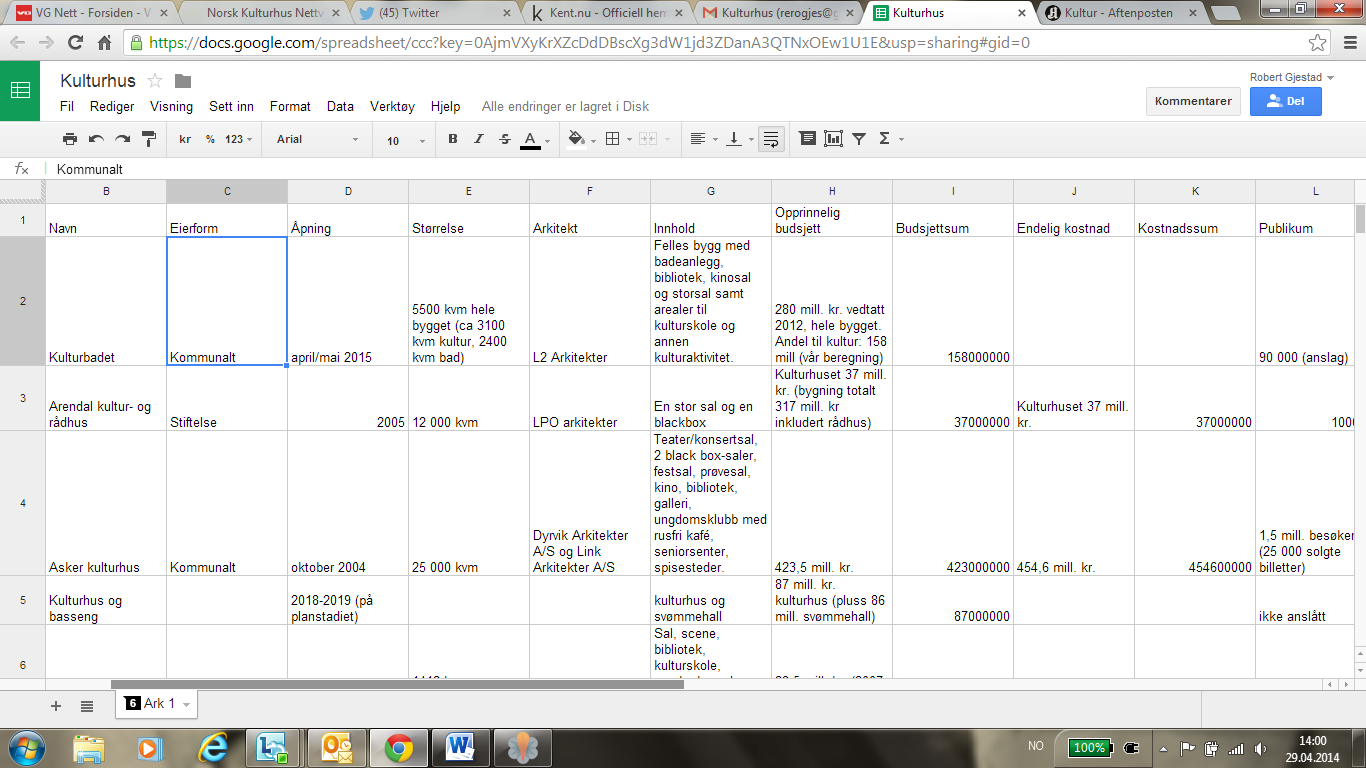Undo the last action
The width and height of the screenshot is (1366, 768).
point(96,139)
